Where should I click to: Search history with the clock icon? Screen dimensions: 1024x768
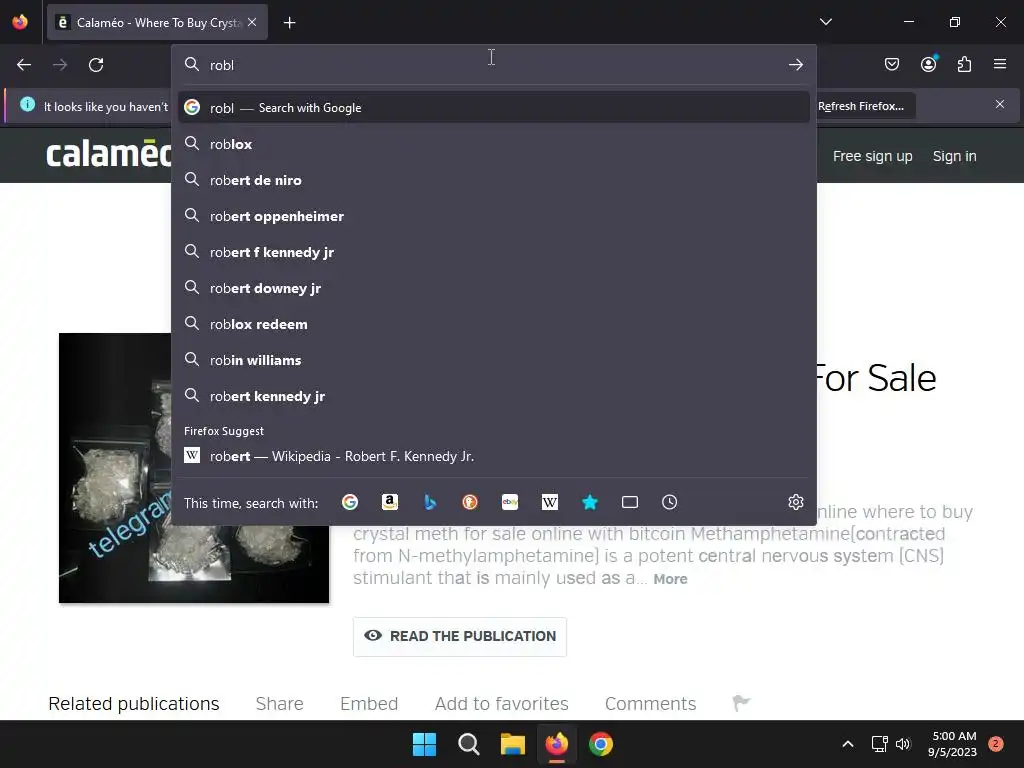click(669, 502)
